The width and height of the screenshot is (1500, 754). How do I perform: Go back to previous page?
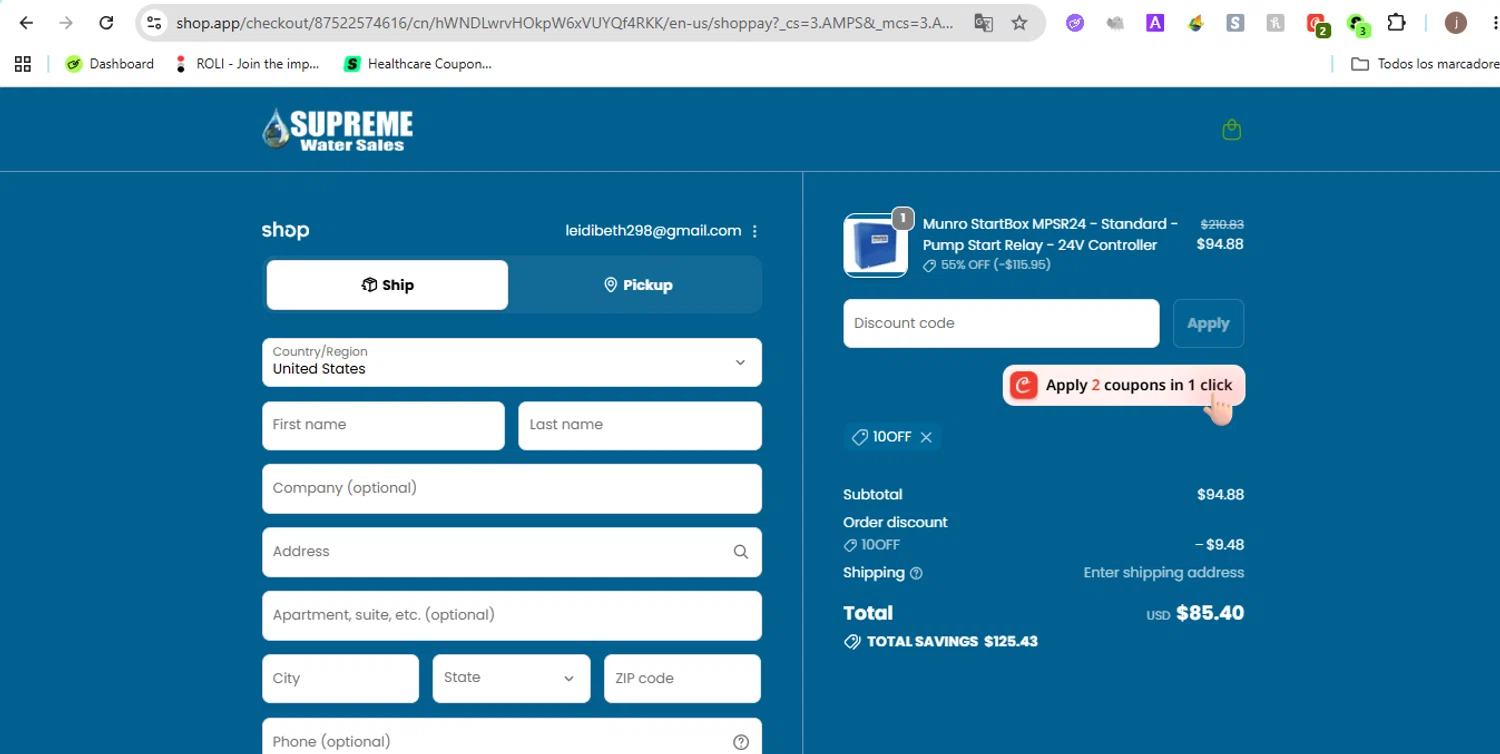tap(27, 22)
